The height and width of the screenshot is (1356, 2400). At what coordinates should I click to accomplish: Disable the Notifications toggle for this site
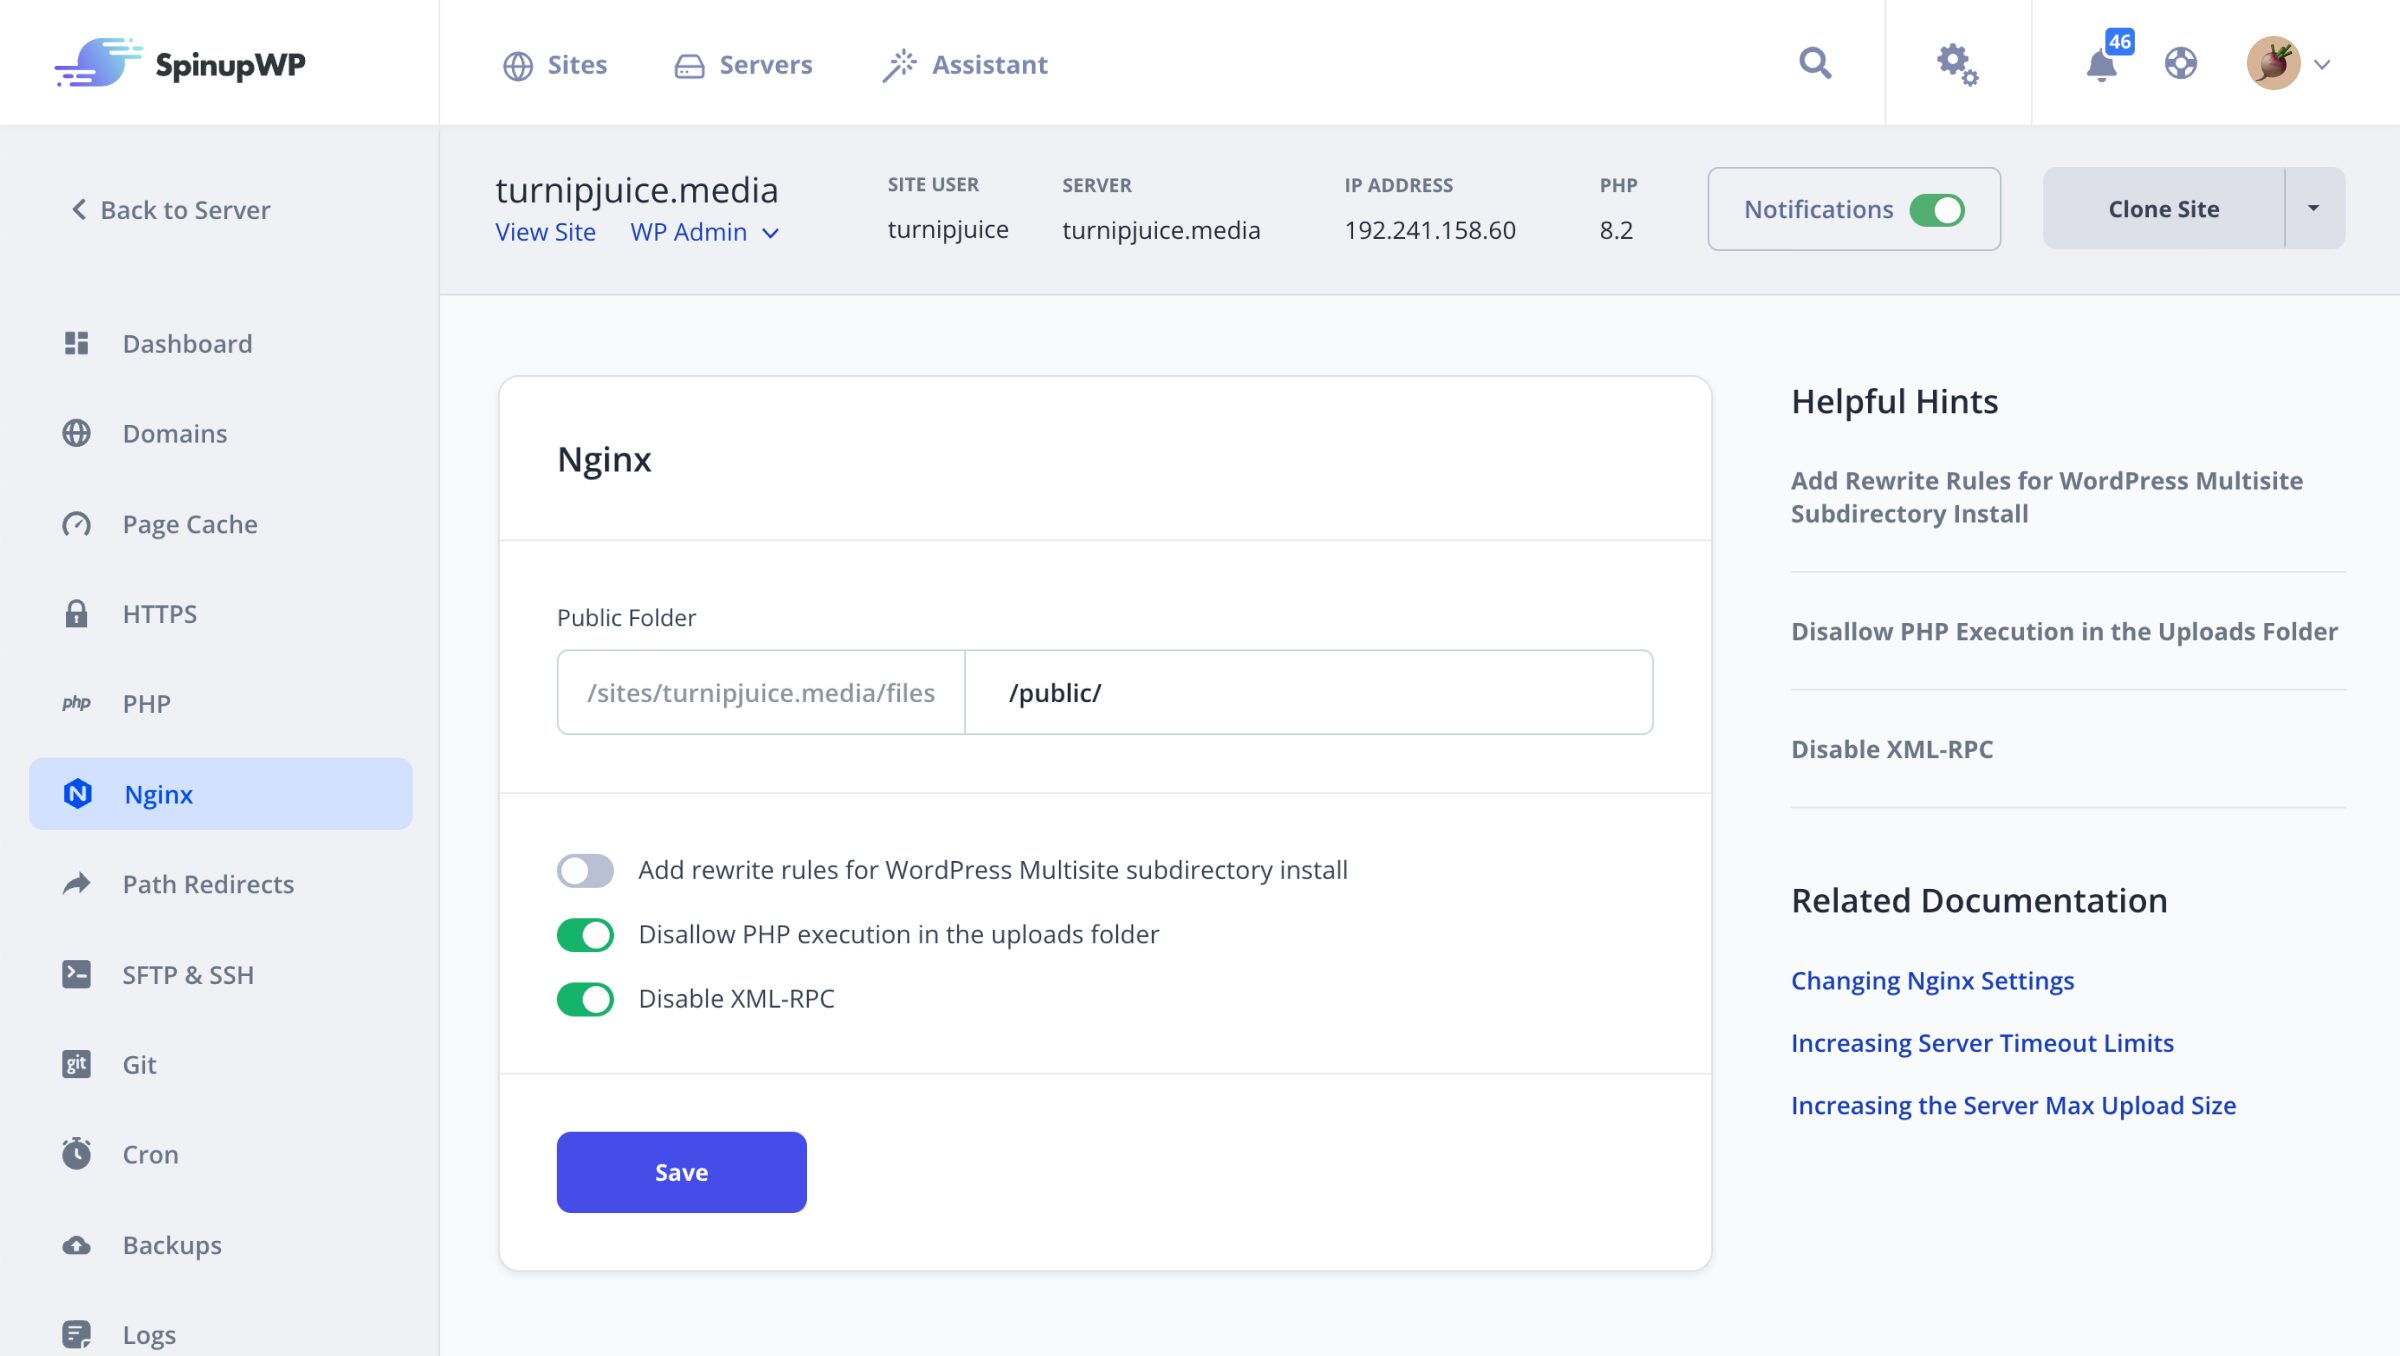(1936, 209)
